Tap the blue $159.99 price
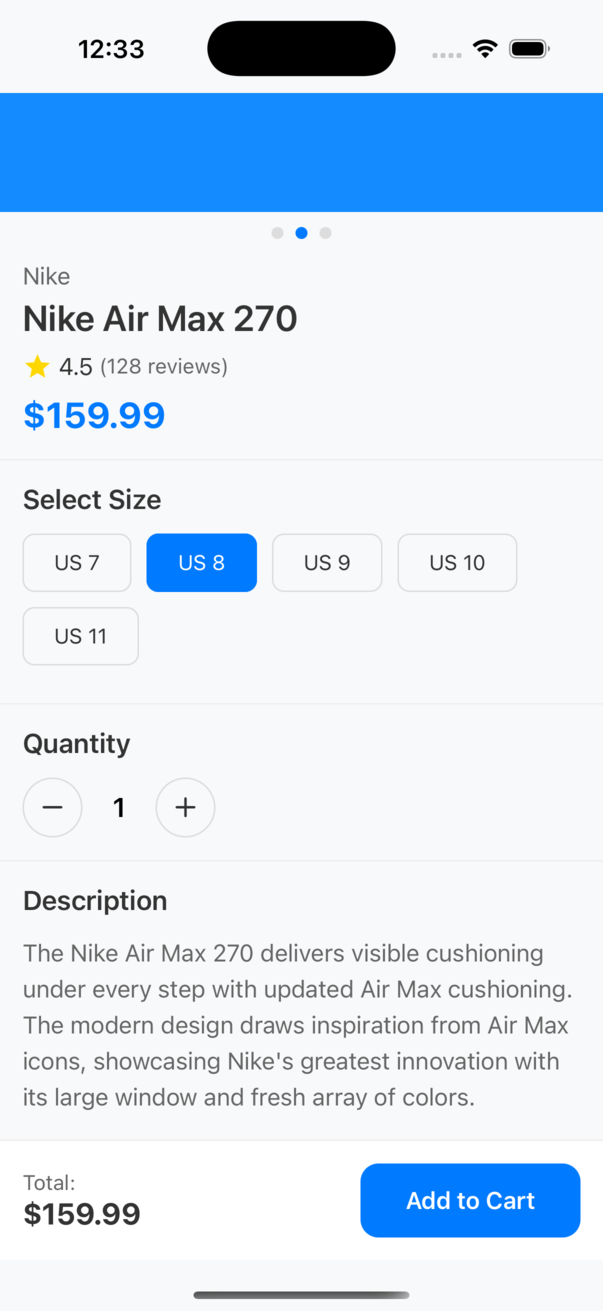Screen dimensions: 603x1311 (94, 415)
